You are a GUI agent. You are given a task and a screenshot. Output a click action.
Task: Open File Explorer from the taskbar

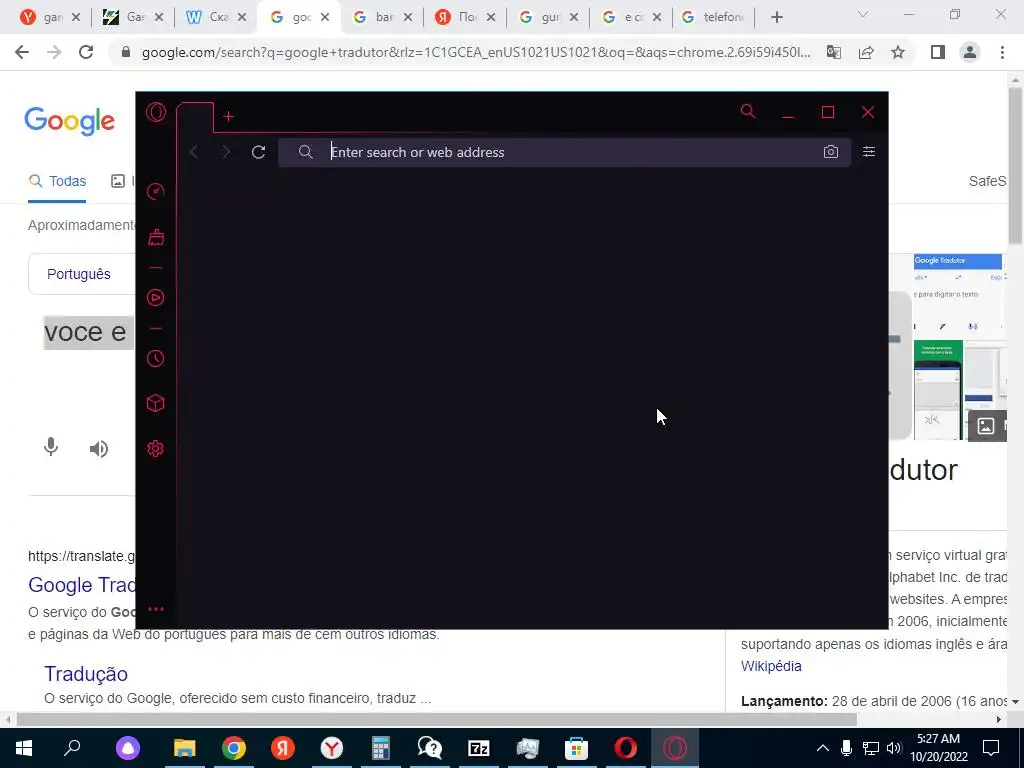click(x=185, y=748)
